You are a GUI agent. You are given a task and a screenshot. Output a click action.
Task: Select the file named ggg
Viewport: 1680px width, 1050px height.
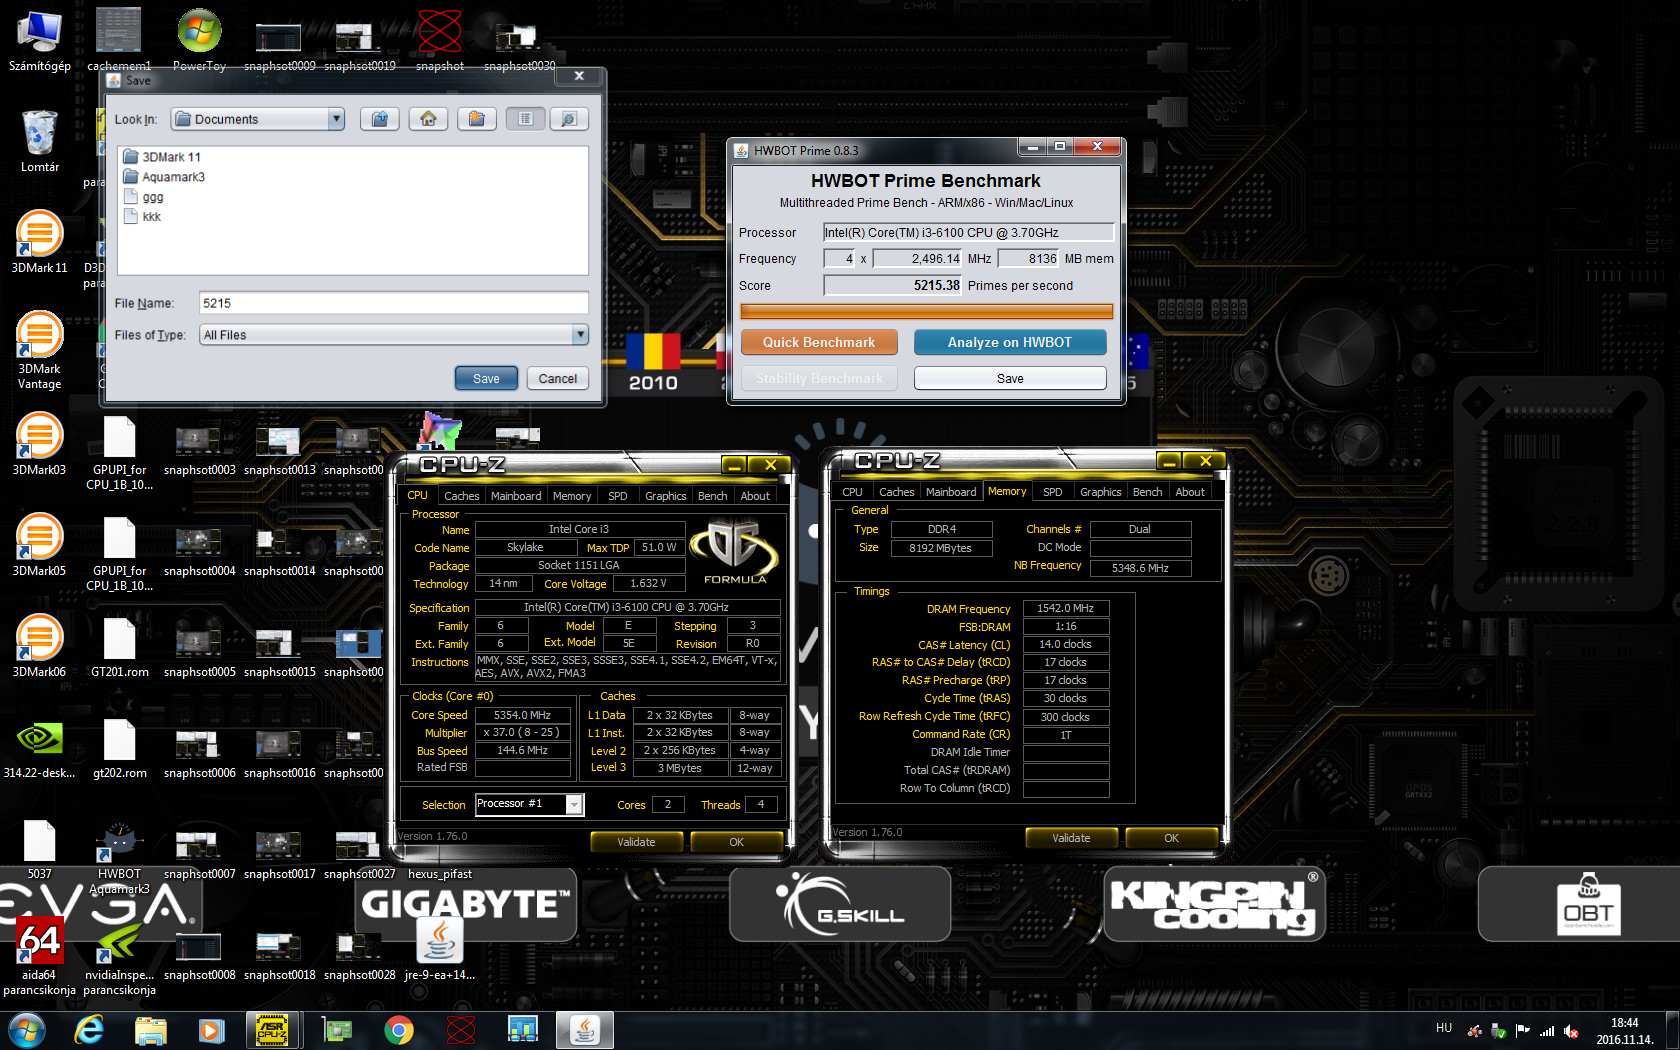[143, 197]
